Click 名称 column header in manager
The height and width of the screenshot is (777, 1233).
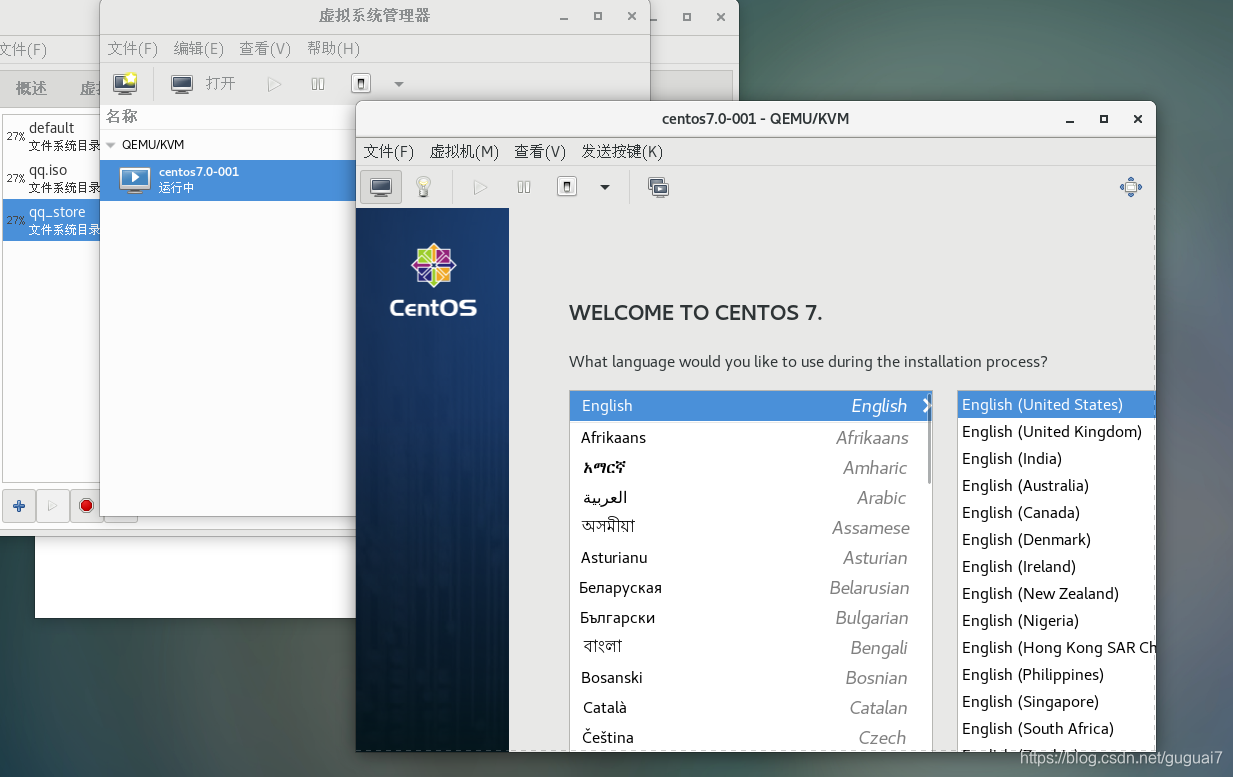122,117
